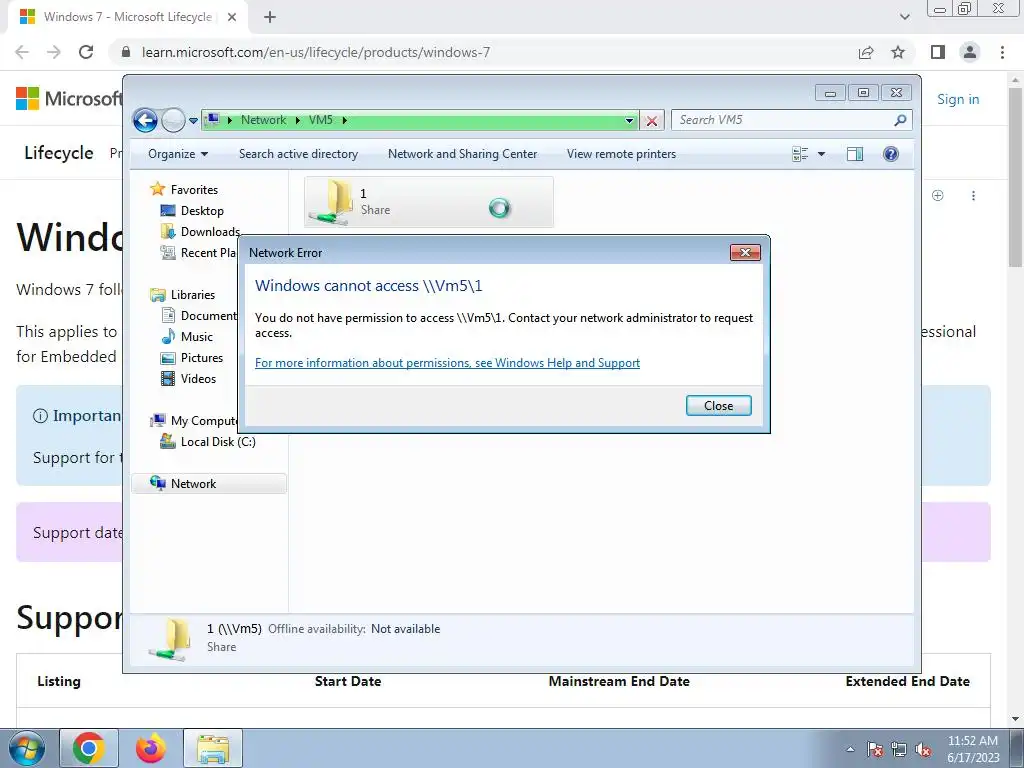Close the Windows 7 Lifecycle tab
The image size is (1024, 768).
point(232,17)
